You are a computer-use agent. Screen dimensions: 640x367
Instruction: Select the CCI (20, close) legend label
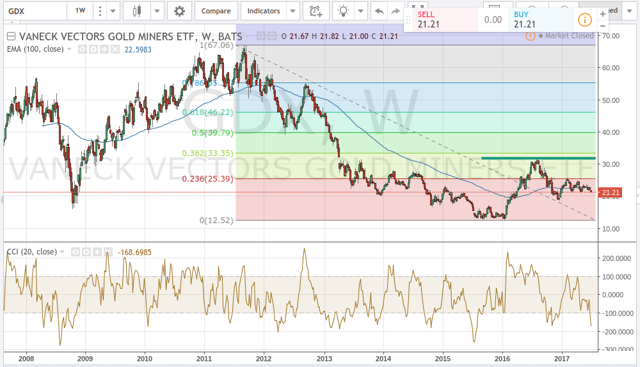[x=32, y=252]
